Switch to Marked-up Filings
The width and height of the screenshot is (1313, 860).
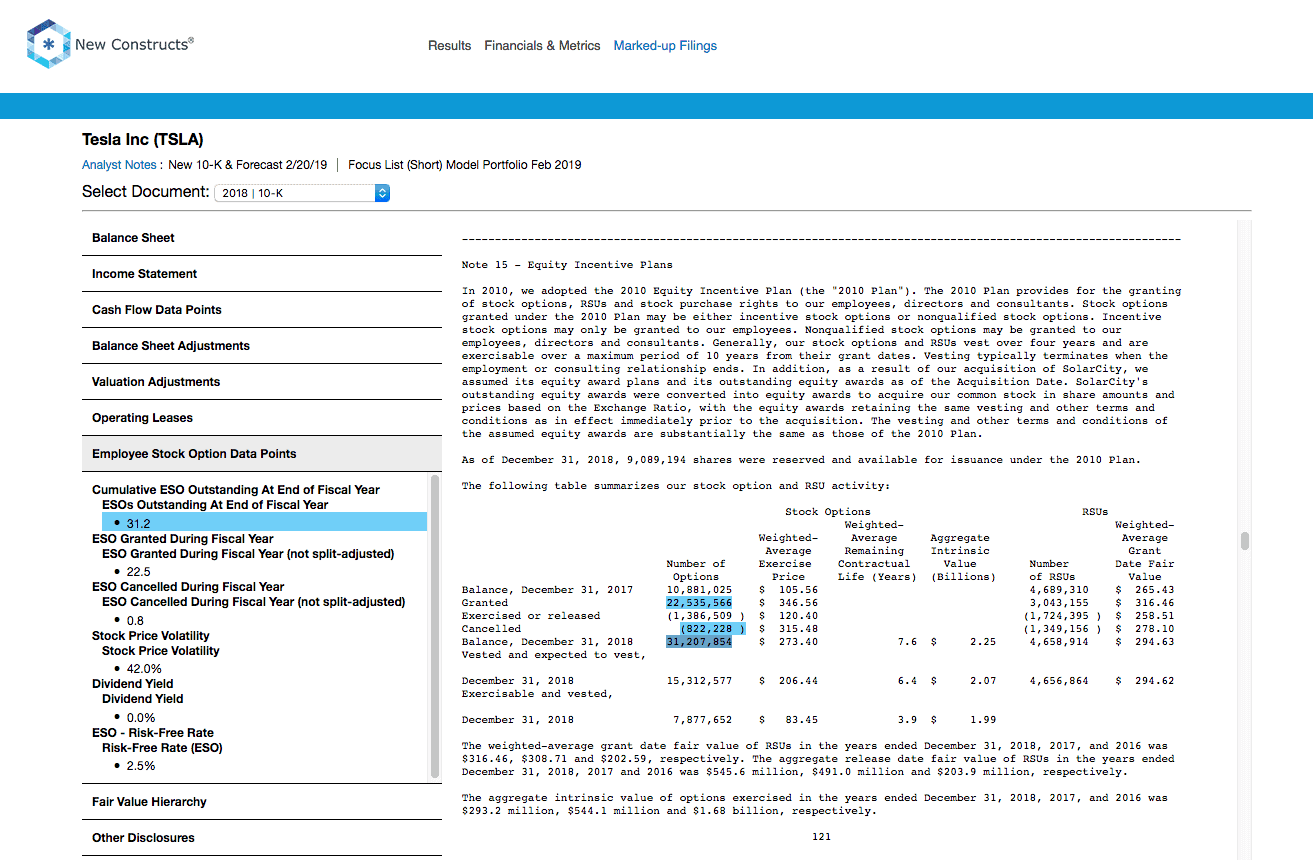pyautogui.click(x=665, y=46)
